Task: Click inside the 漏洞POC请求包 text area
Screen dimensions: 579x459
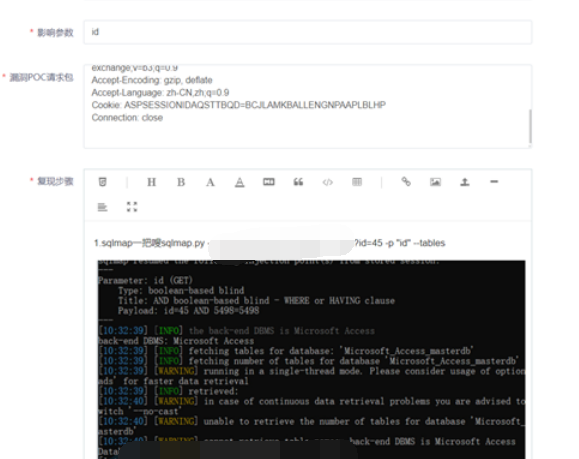Action: pos(308,107)
